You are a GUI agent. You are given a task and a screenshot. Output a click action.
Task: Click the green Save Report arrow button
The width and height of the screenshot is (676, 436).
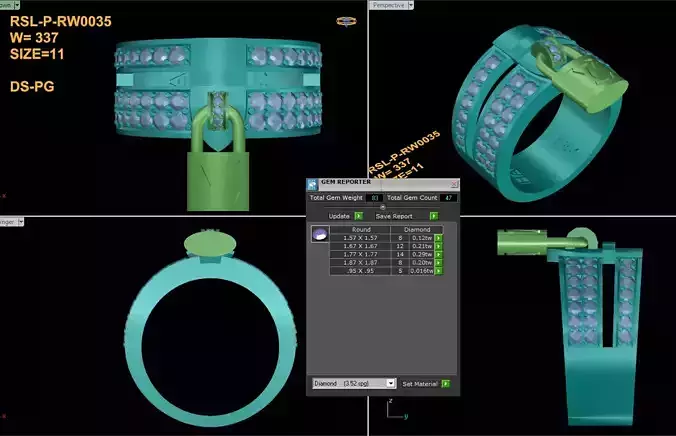coord(434,216)
